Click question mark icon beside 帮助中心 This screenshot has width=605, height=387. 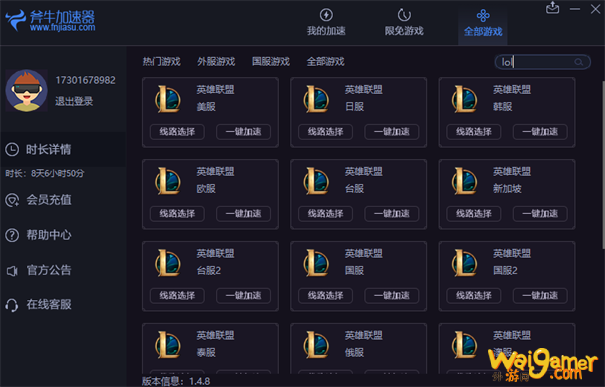point(12,235)
